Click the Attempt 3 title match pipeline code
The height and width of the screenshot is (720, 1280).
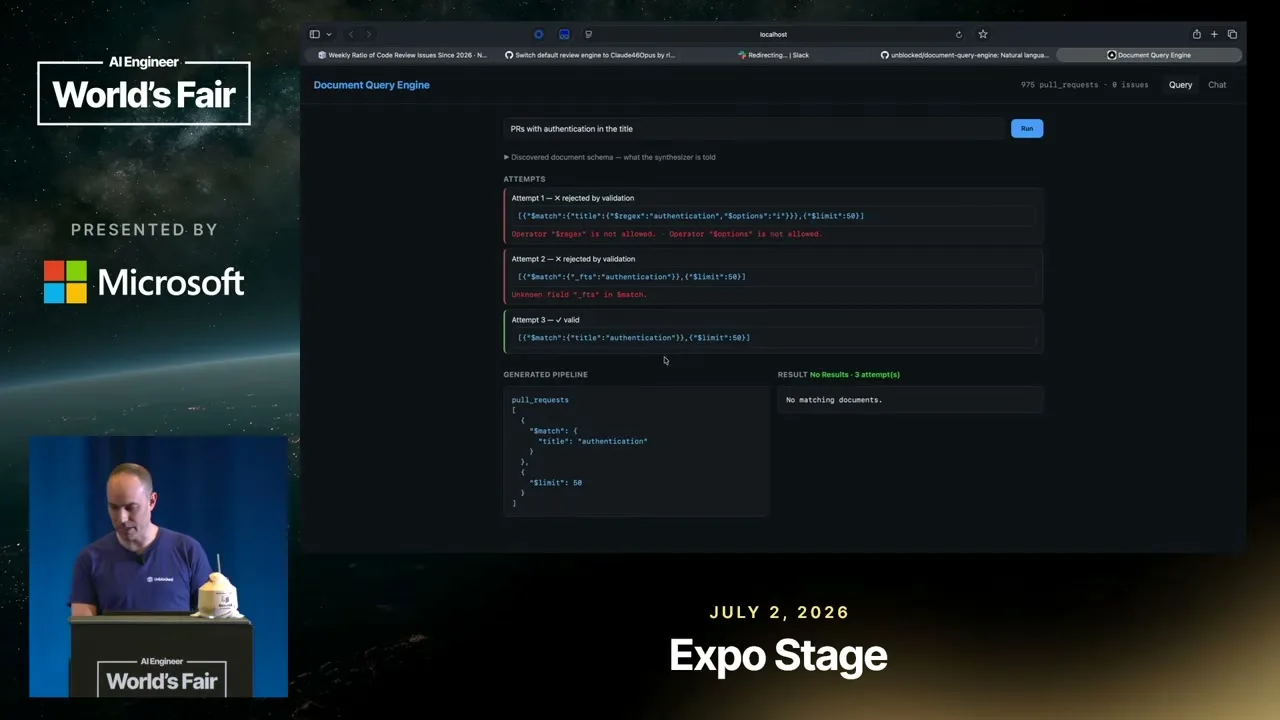point(634,338)
